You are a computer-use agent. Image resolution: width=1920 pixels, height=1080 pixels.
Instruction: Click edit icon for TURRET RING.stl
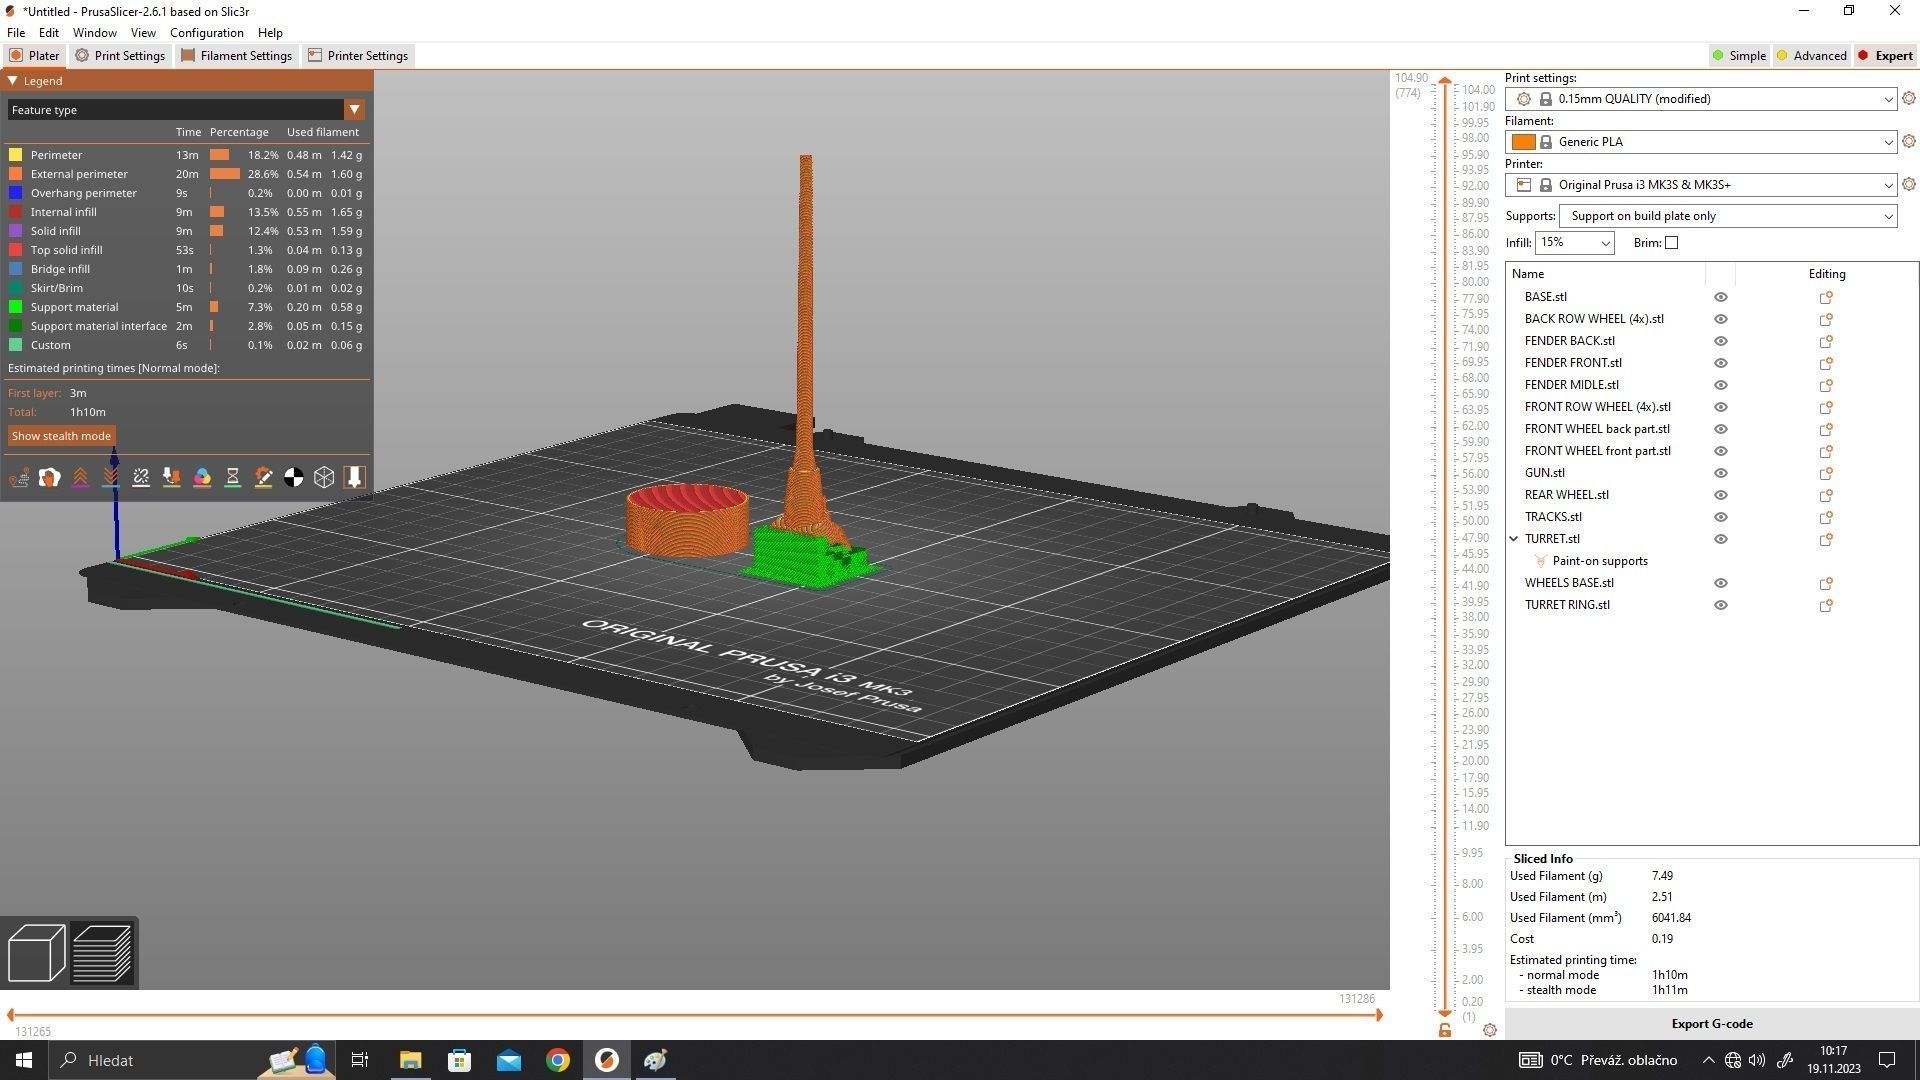(1826, 606)
